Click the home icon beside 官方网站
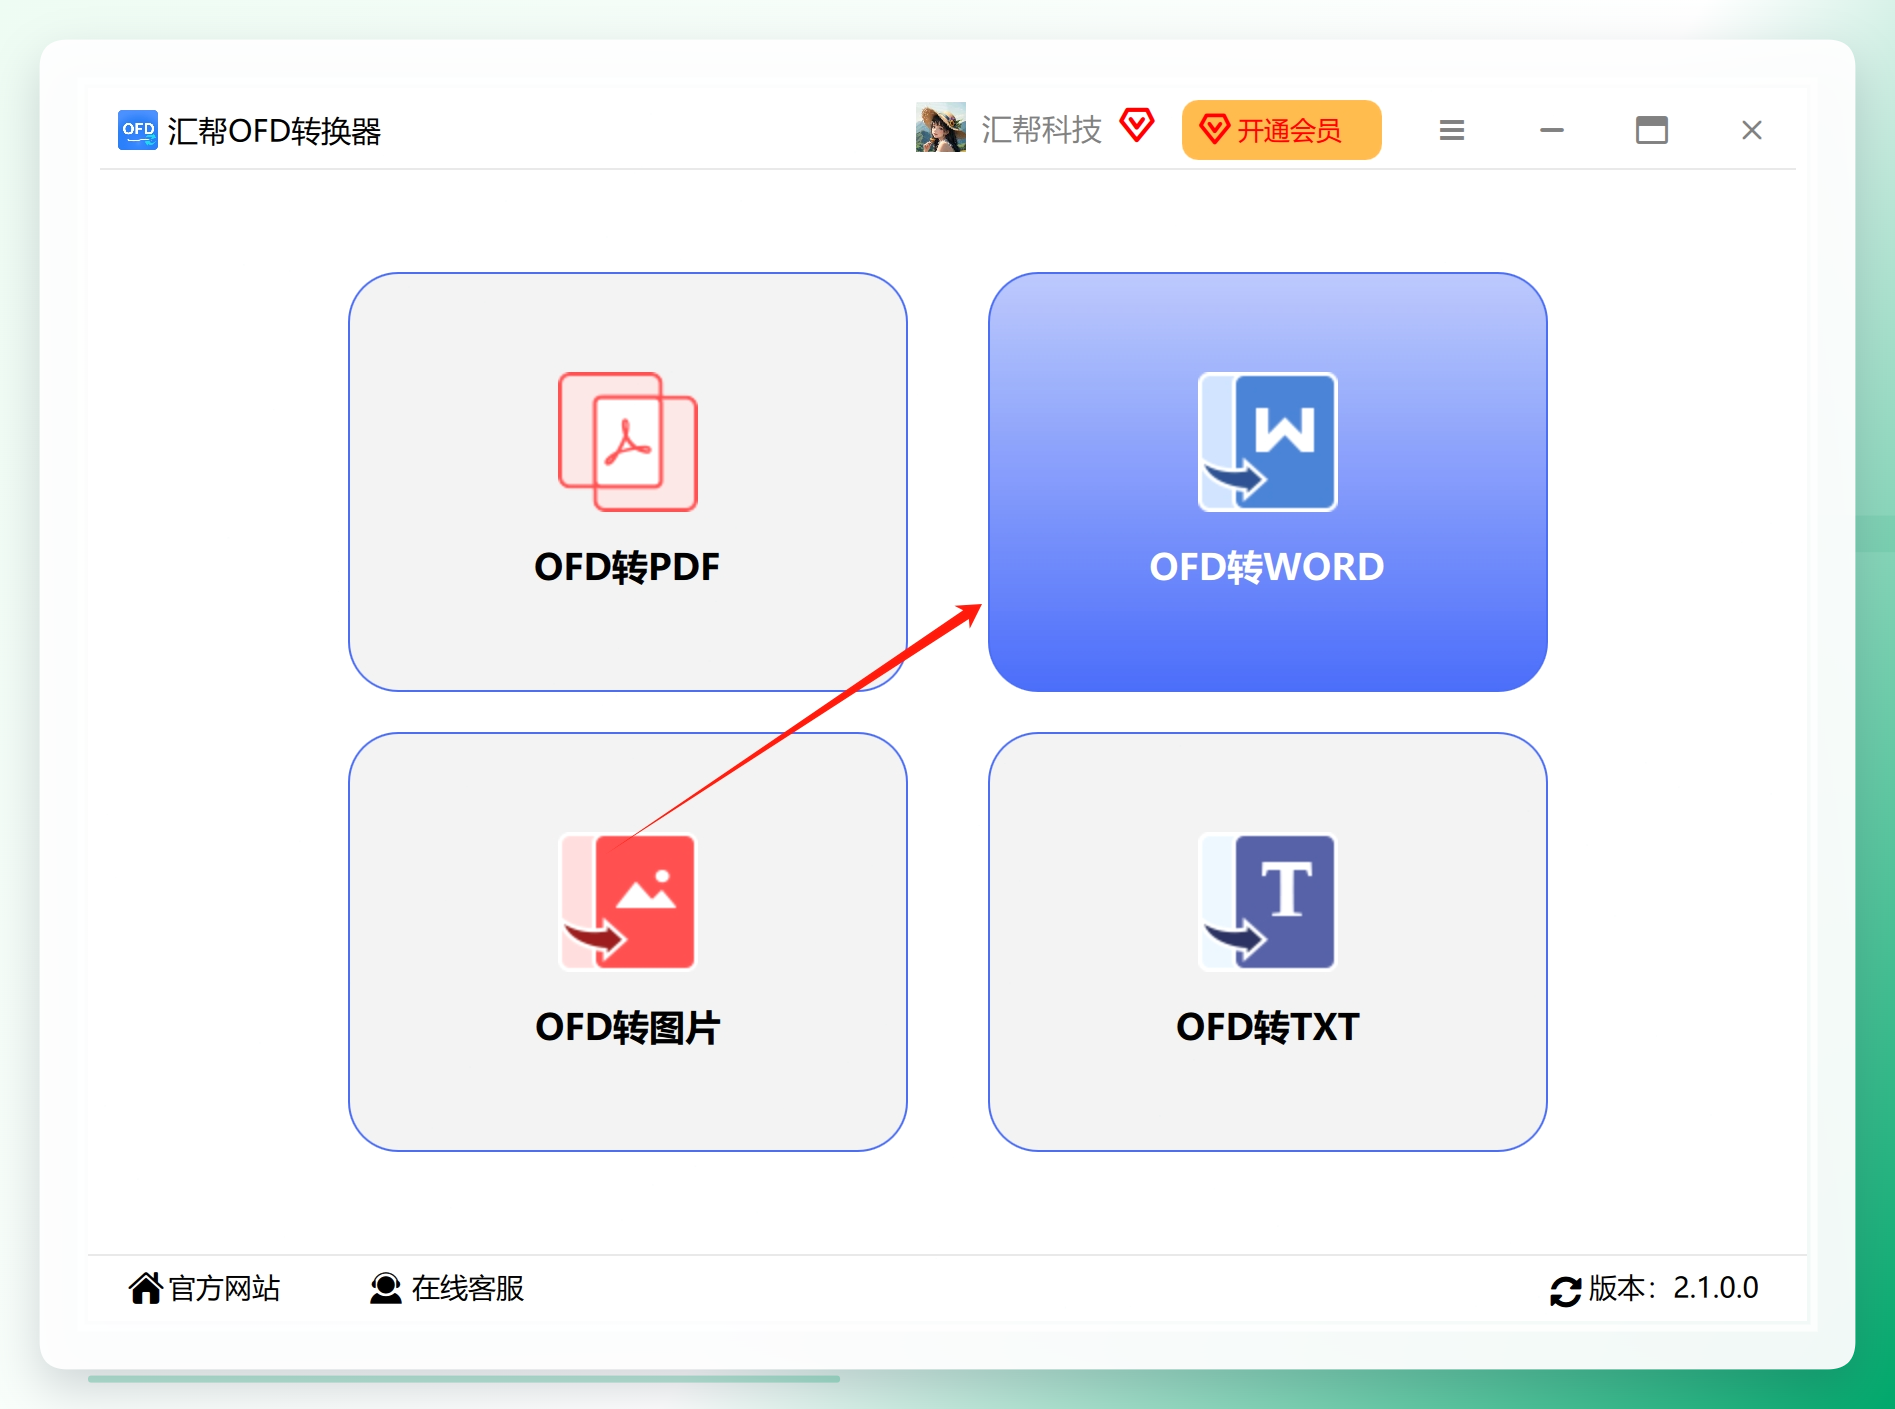This screenshot has height=1409, width=1895. click(x=145, y=1288)
